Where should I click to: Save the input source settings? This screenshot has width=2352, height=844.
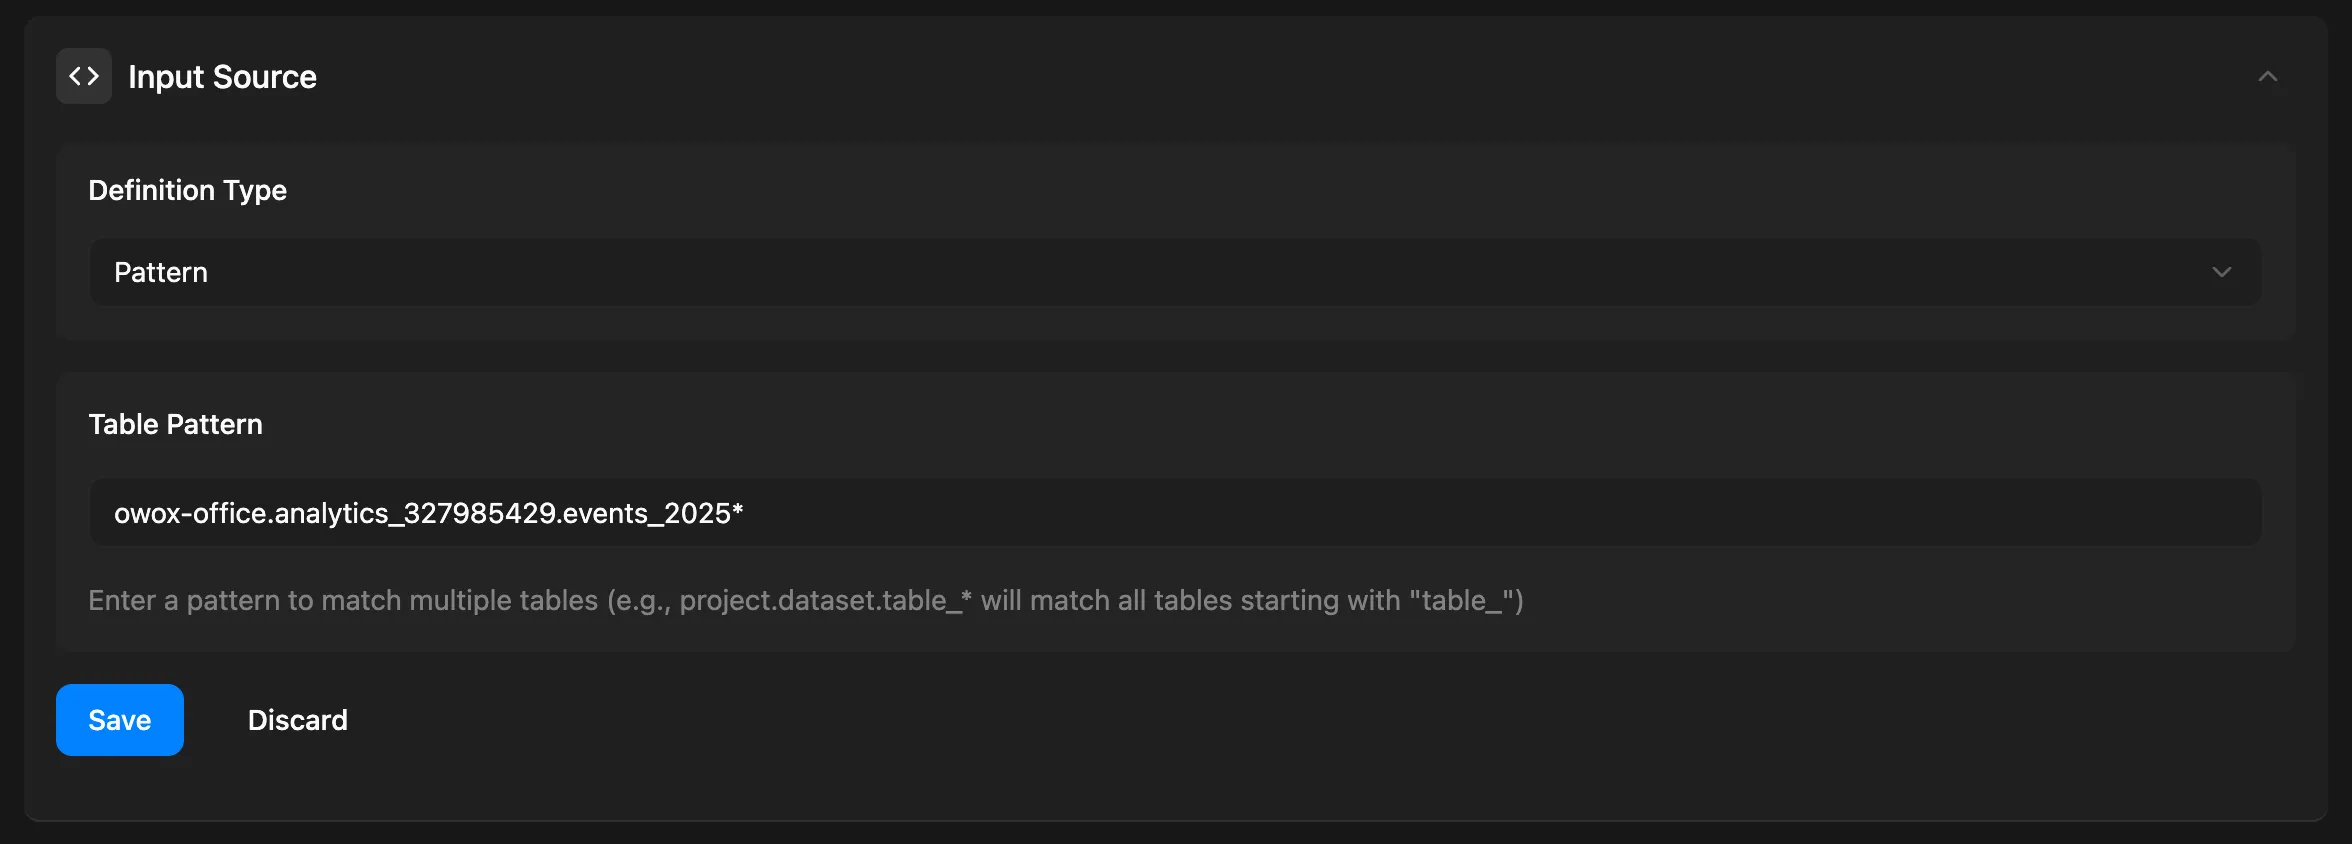[120, 720]
